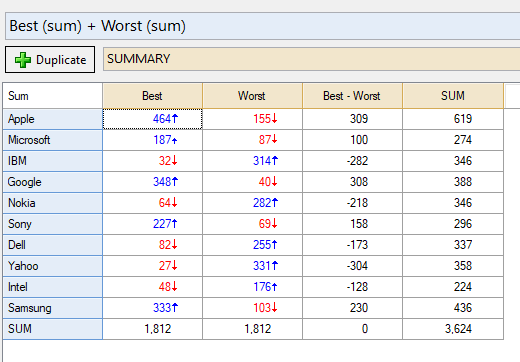Click Yahoo SUM cell 358

click(453, 266)
